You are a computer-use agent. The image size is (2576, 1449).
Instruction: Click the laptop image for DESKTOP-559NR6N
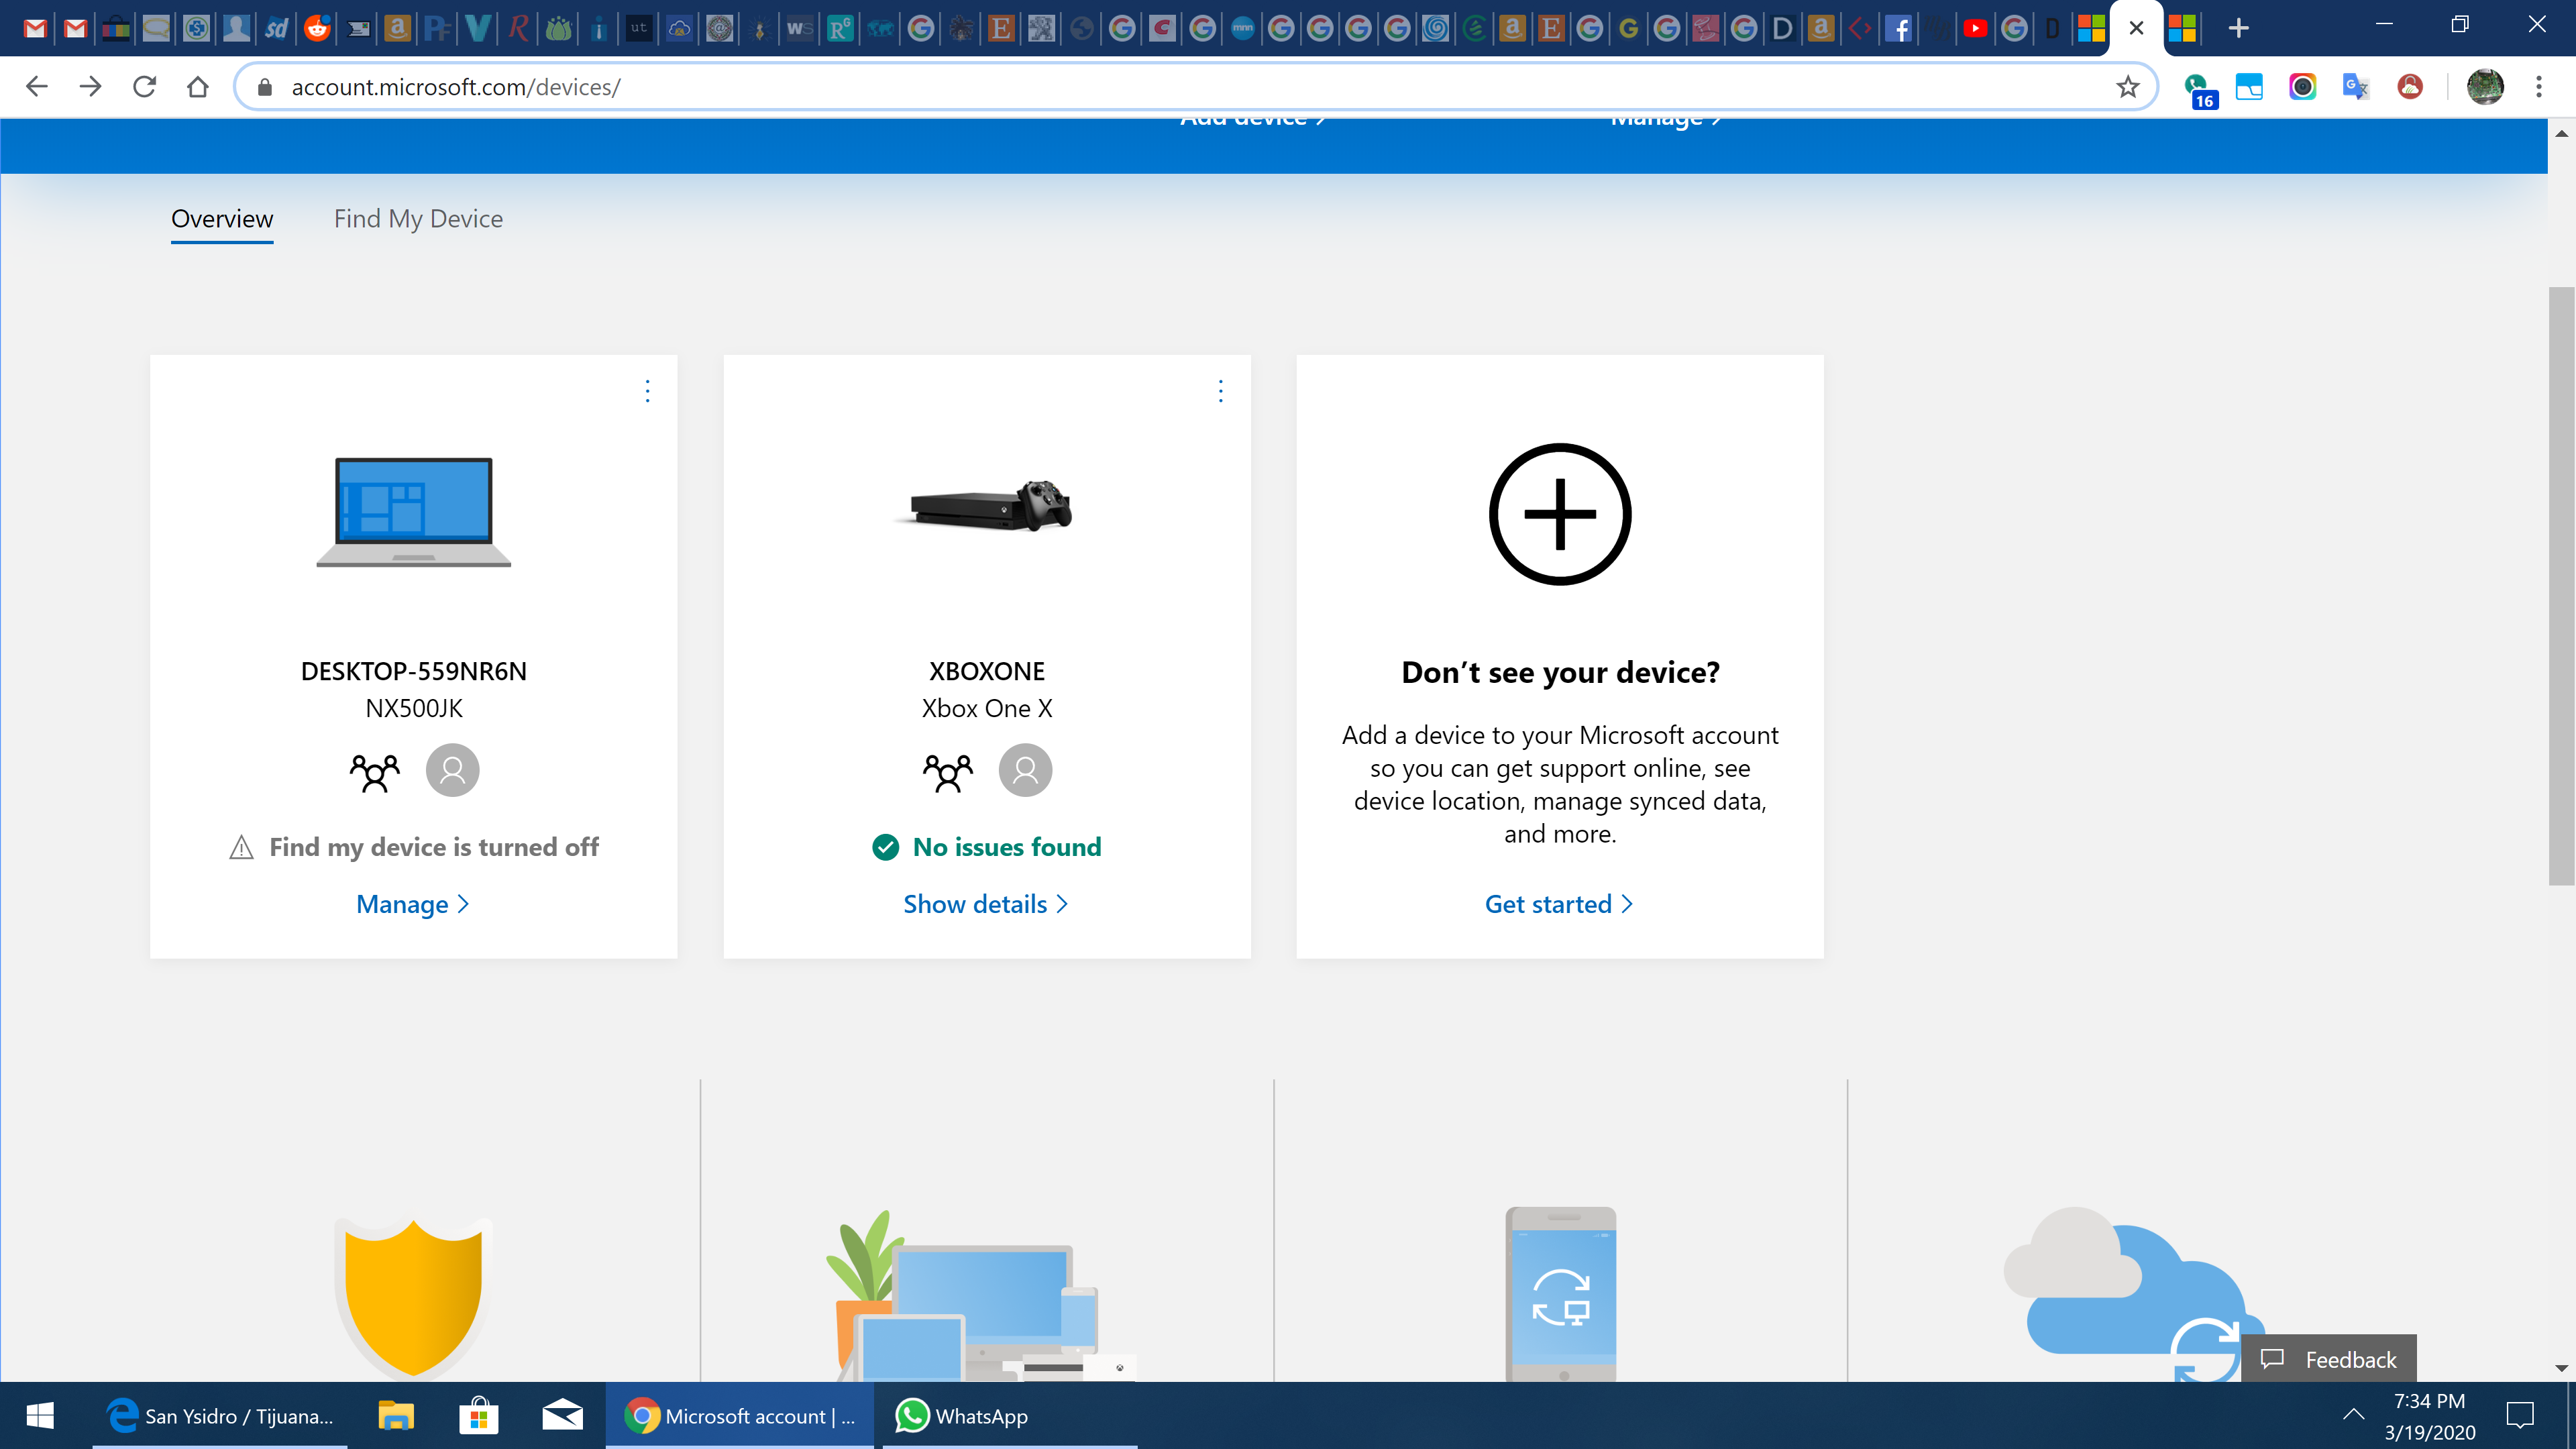coord(413,512)
